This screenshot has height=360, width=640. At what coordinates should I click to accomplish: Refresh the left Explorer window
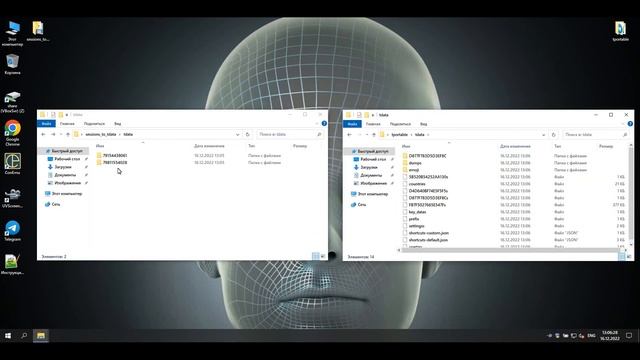[247, 134]
